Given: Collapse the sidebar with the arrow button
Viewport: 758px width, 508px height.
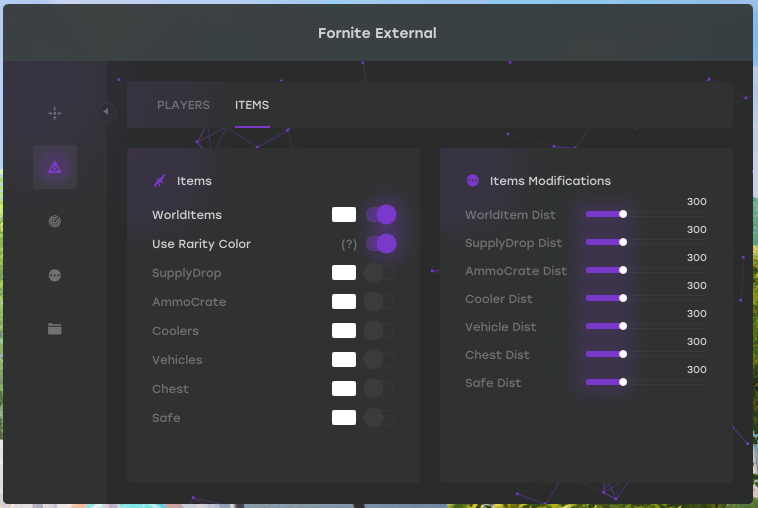Looking at the screenshot, I should 106,112.
